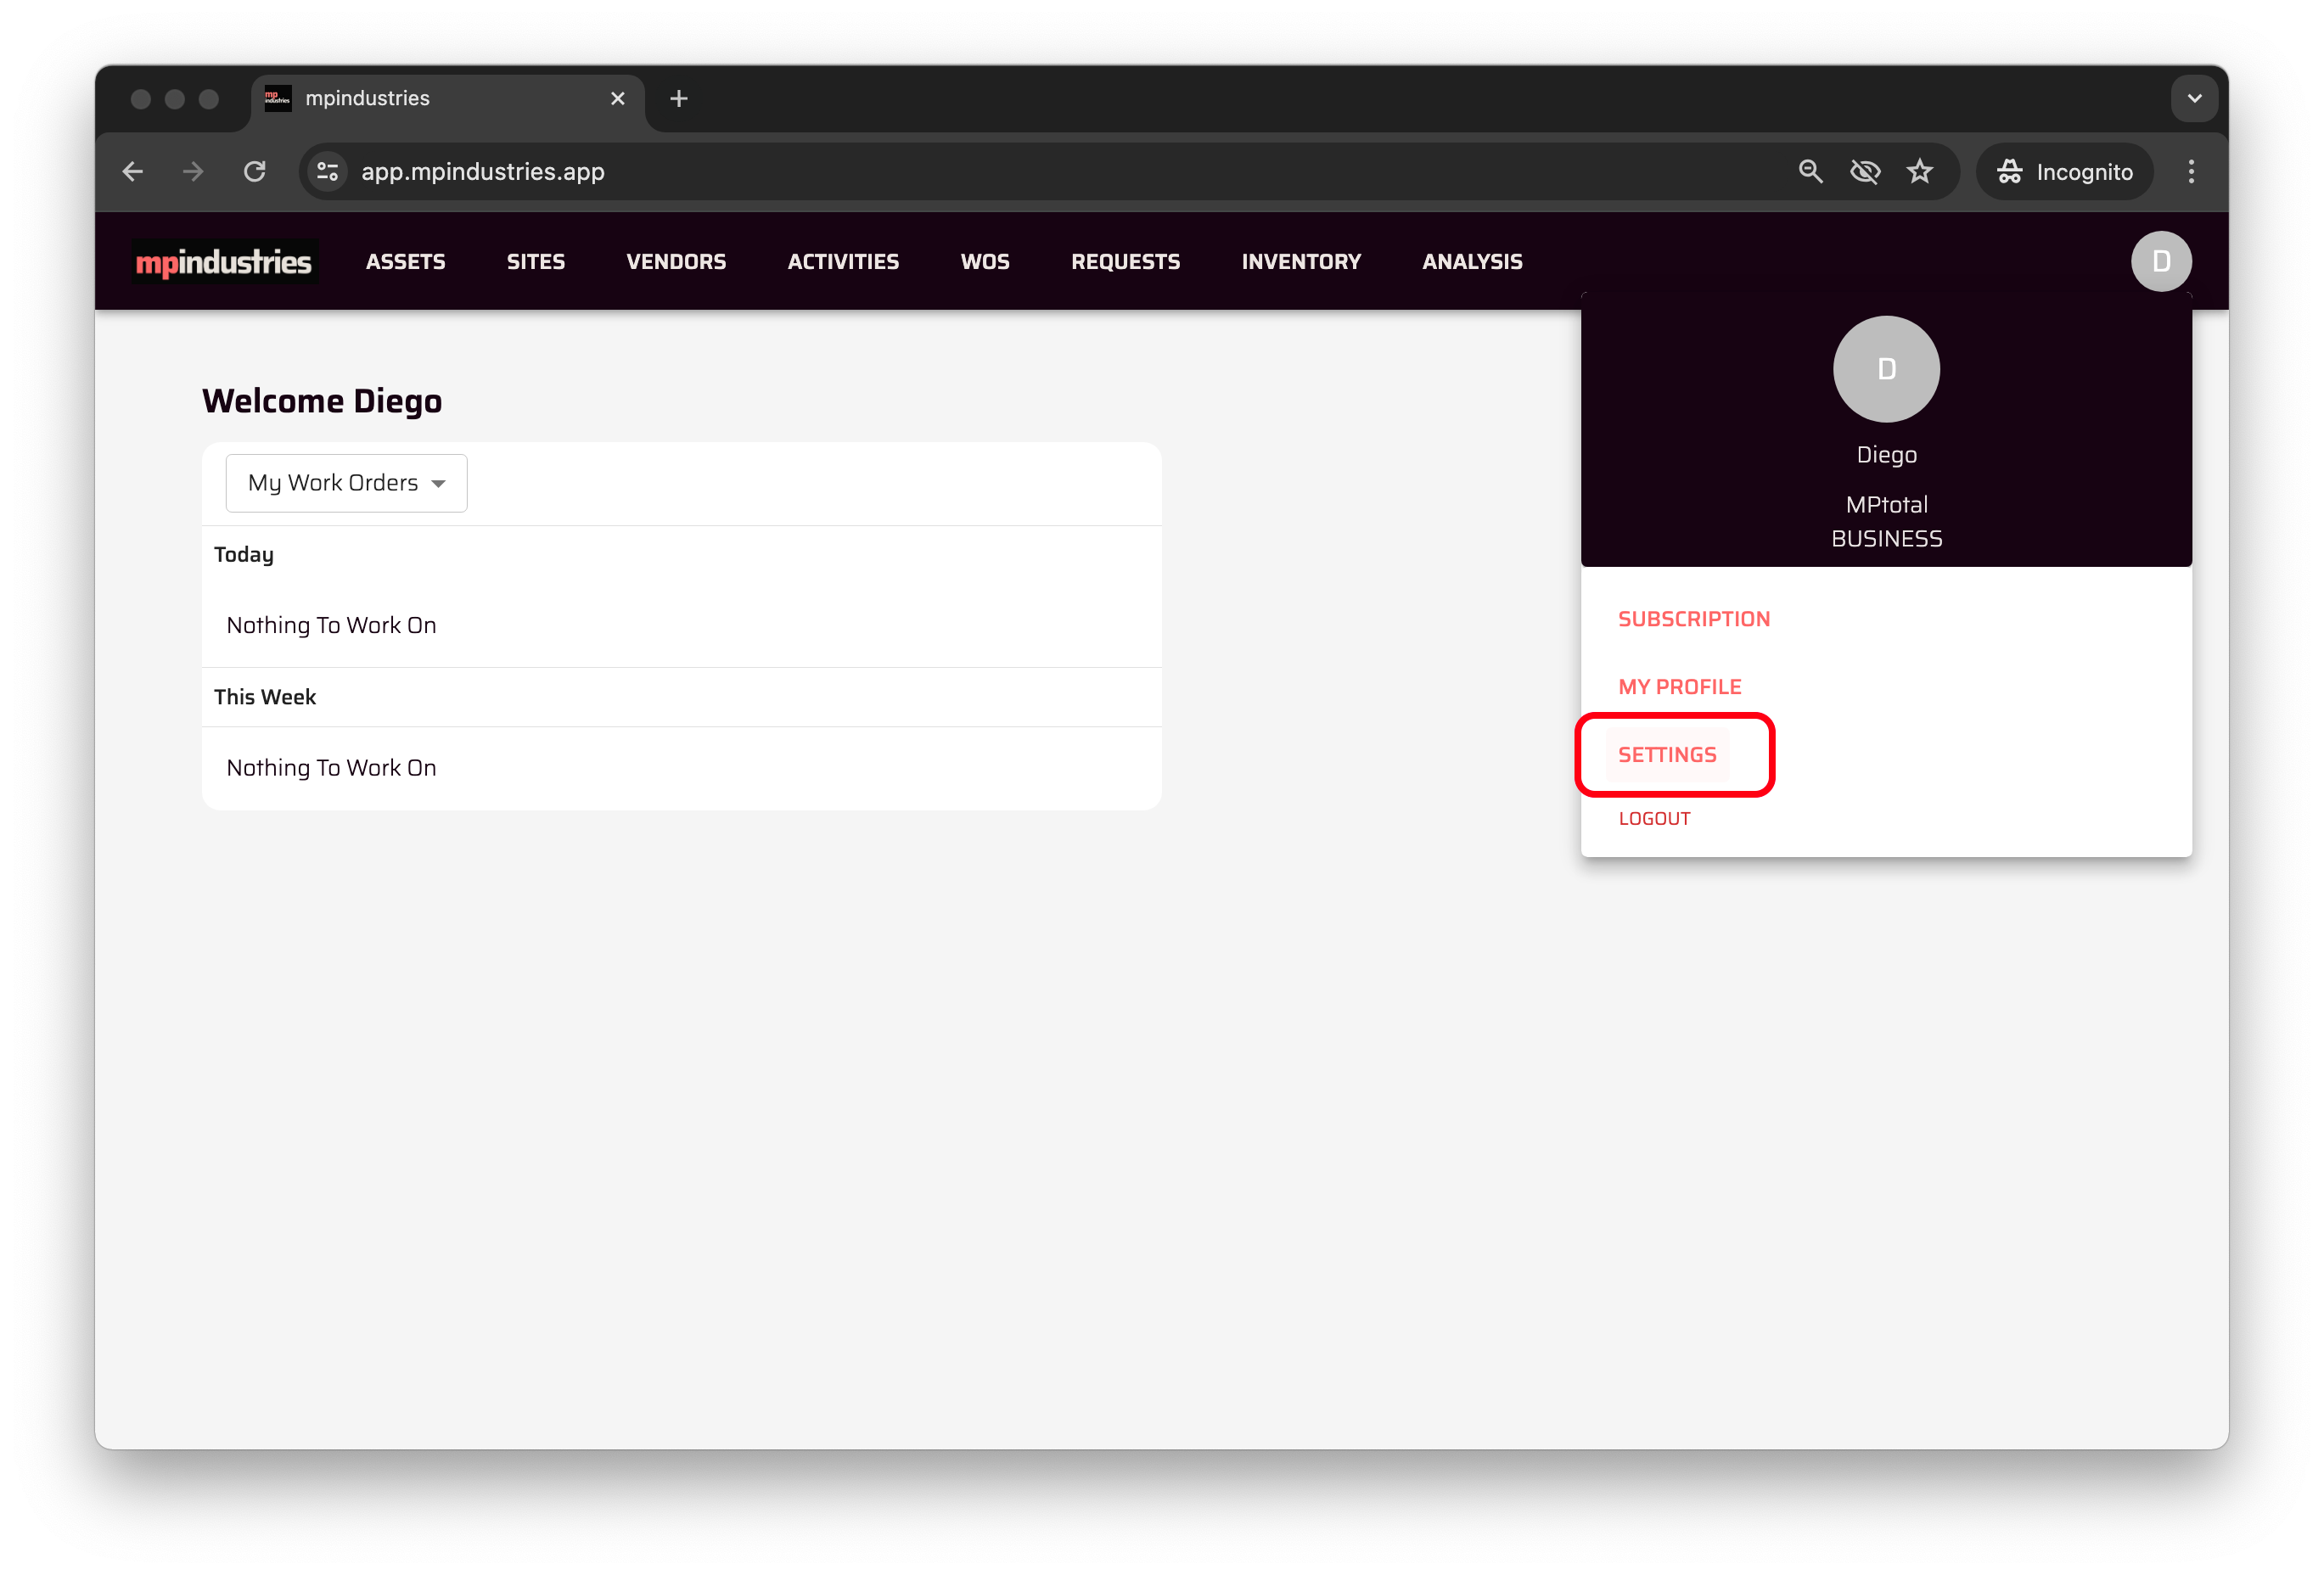Click the Incognito profile button

(2064, 172)
